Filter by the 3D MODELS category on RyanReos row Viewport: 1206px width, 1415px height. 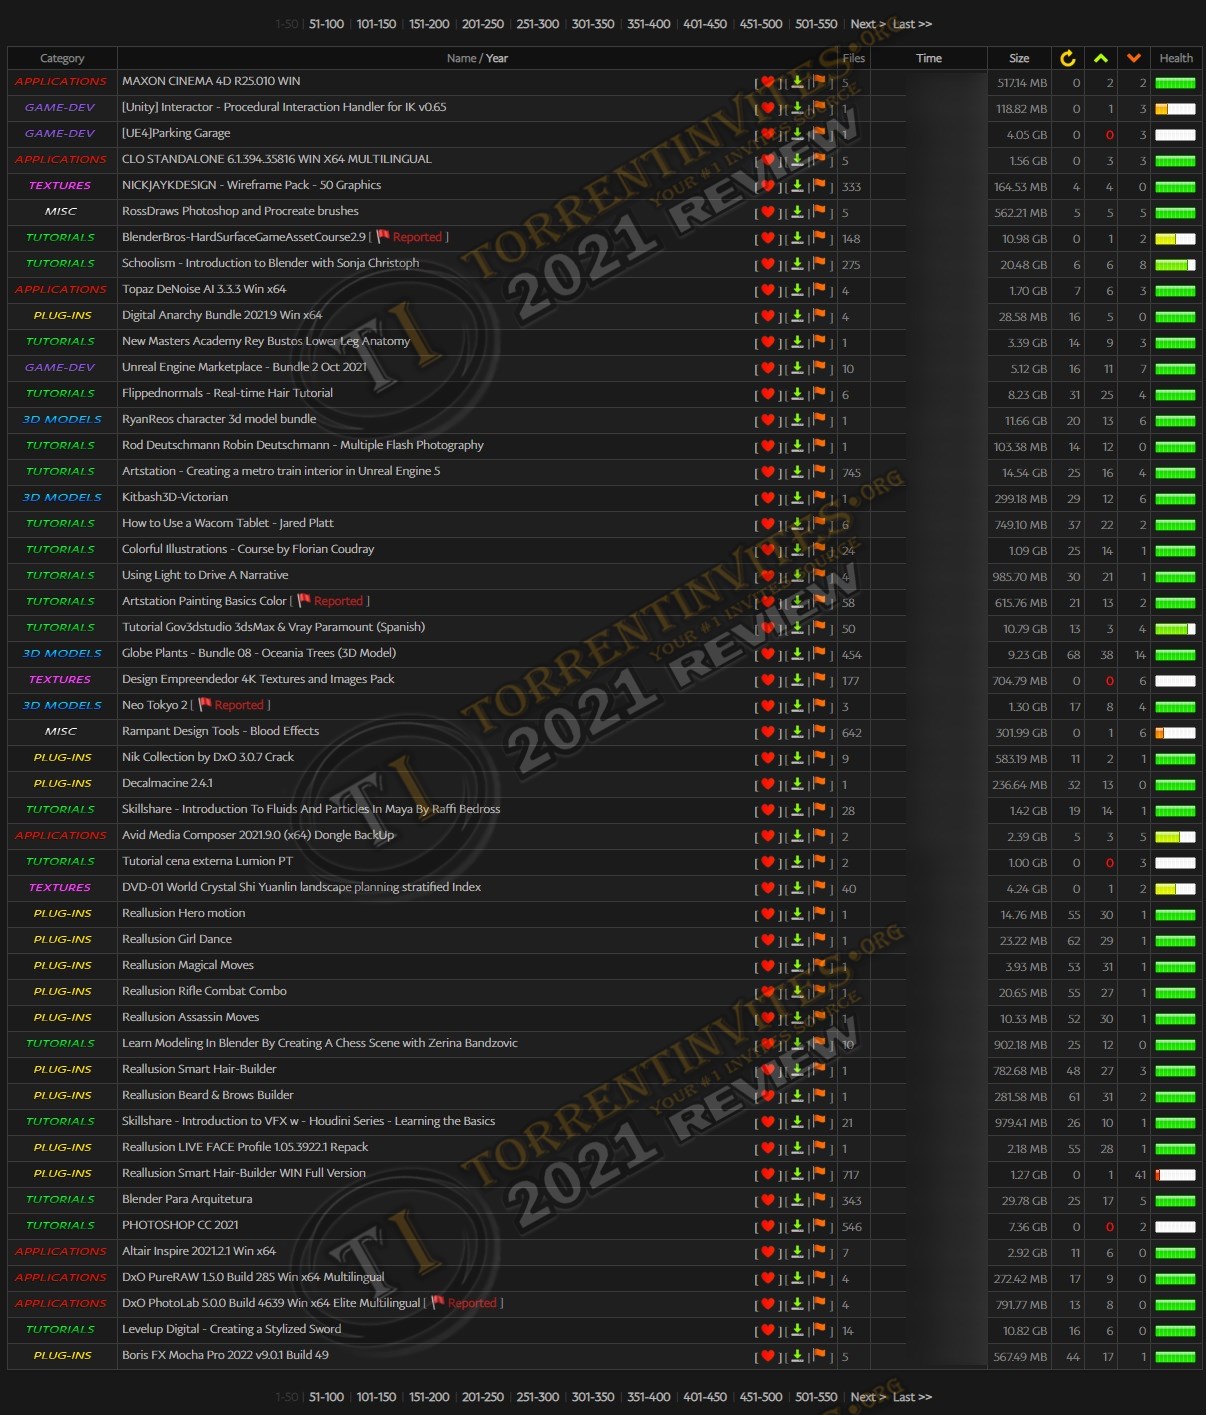(62, 420)
